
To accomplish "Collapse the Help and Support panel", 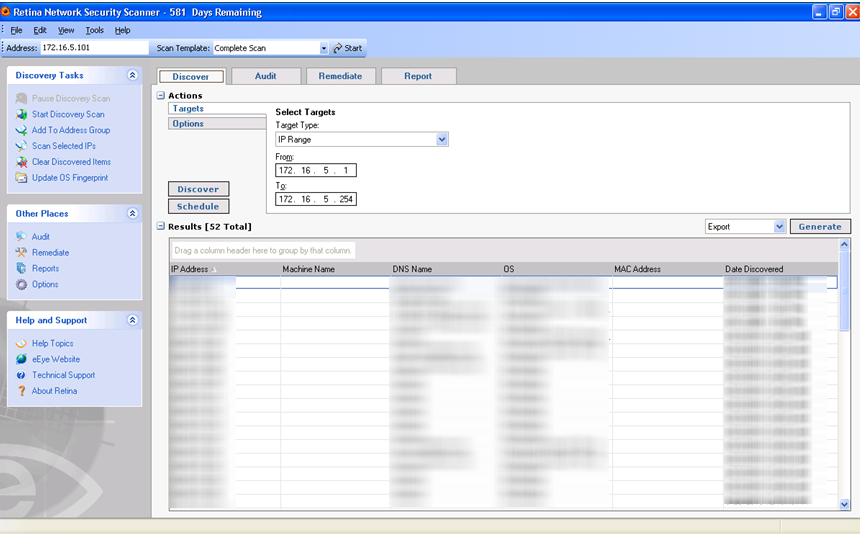I will click(x=132, y=320).
